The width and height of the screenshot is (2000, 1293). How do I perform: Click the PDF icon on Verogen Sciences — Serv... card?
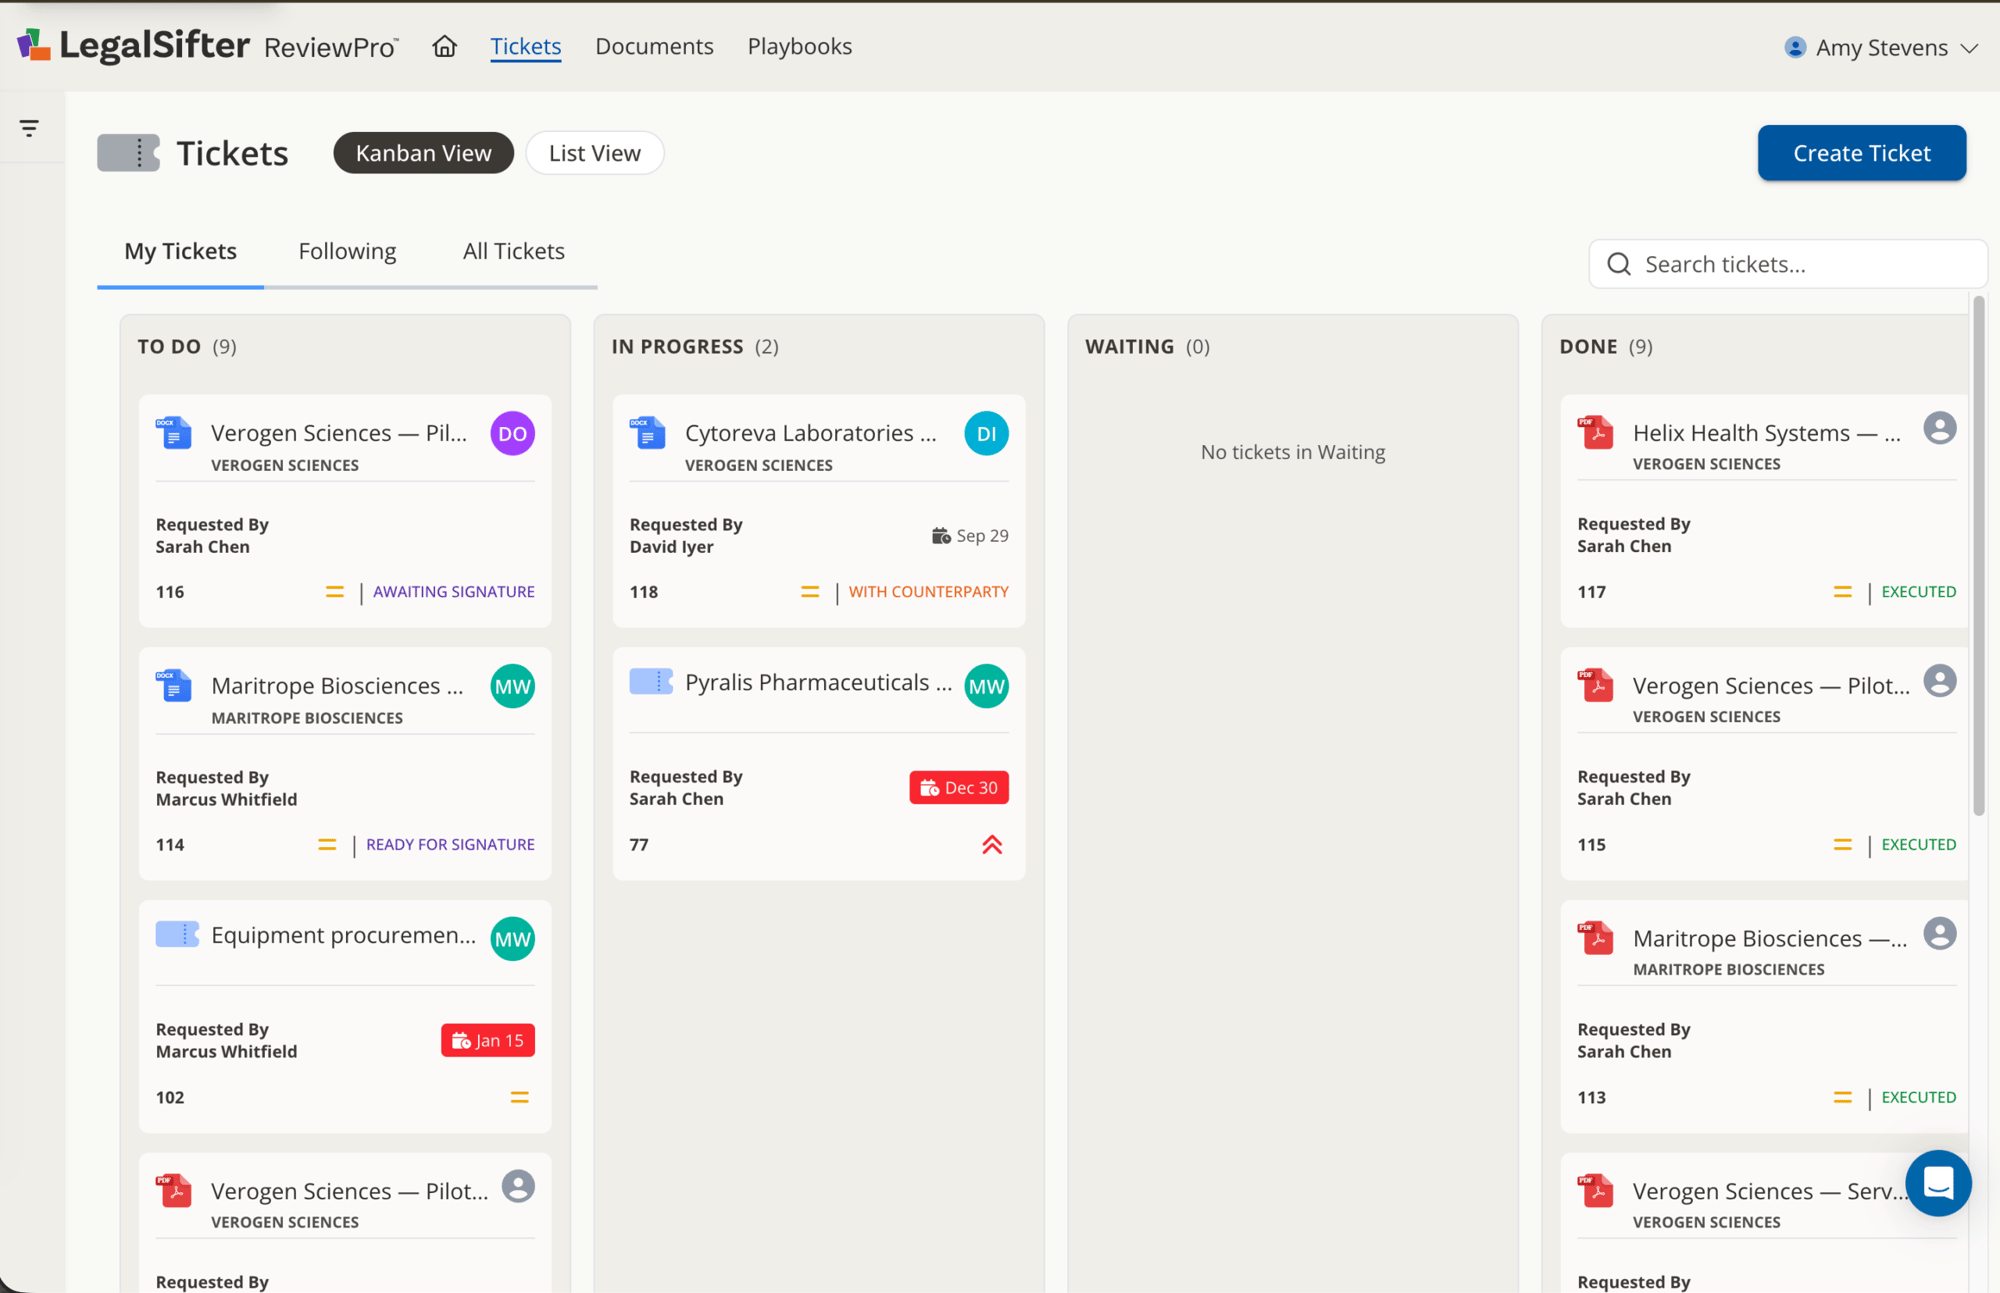[x=1596, y=1191]
